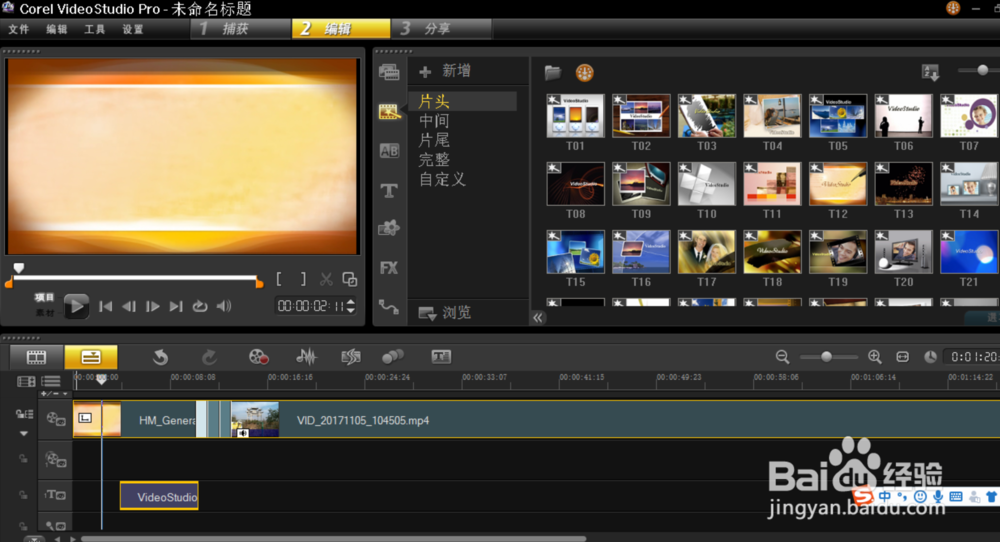Split clip with the scissors icon
1000x542 pixels.
click(x=326, y=279)
